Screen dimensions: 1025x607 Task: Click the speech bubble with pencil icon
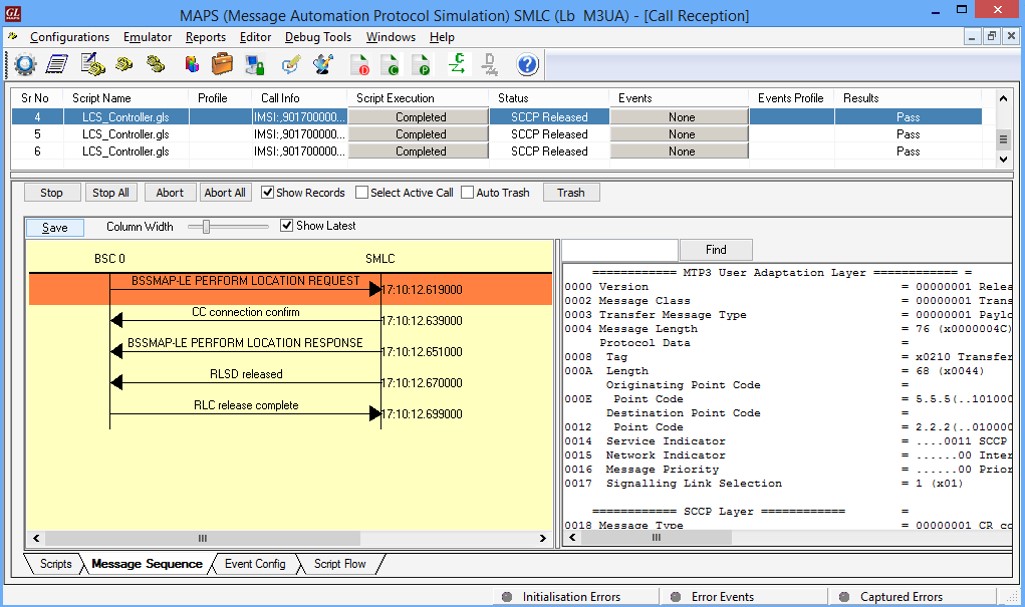pos(290,65)
